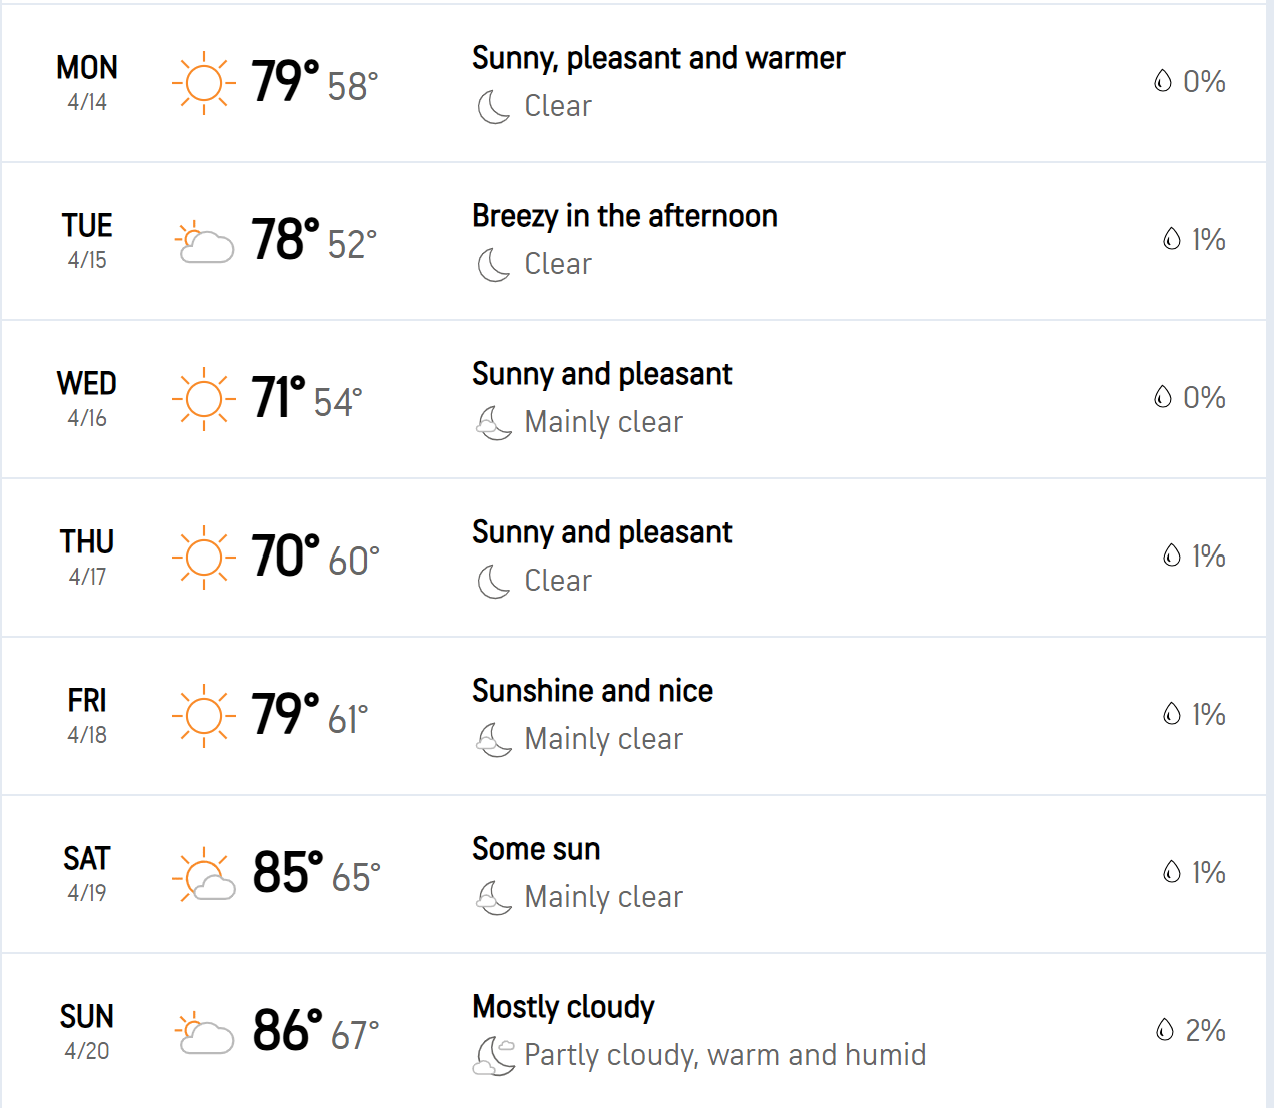Click the moon icon beside Monday's Clear

pos(494,107)
